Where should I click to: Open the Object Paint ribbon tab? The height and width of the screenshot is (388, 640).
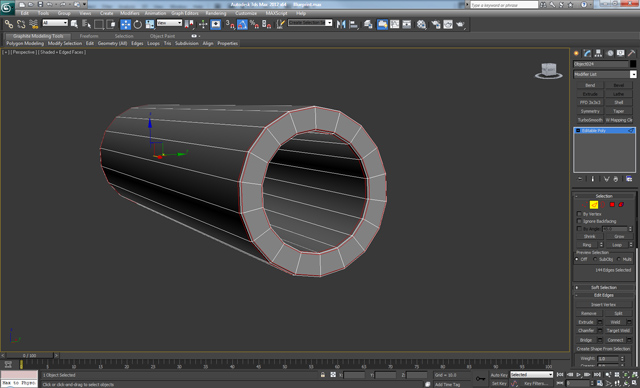coord(162,36)
